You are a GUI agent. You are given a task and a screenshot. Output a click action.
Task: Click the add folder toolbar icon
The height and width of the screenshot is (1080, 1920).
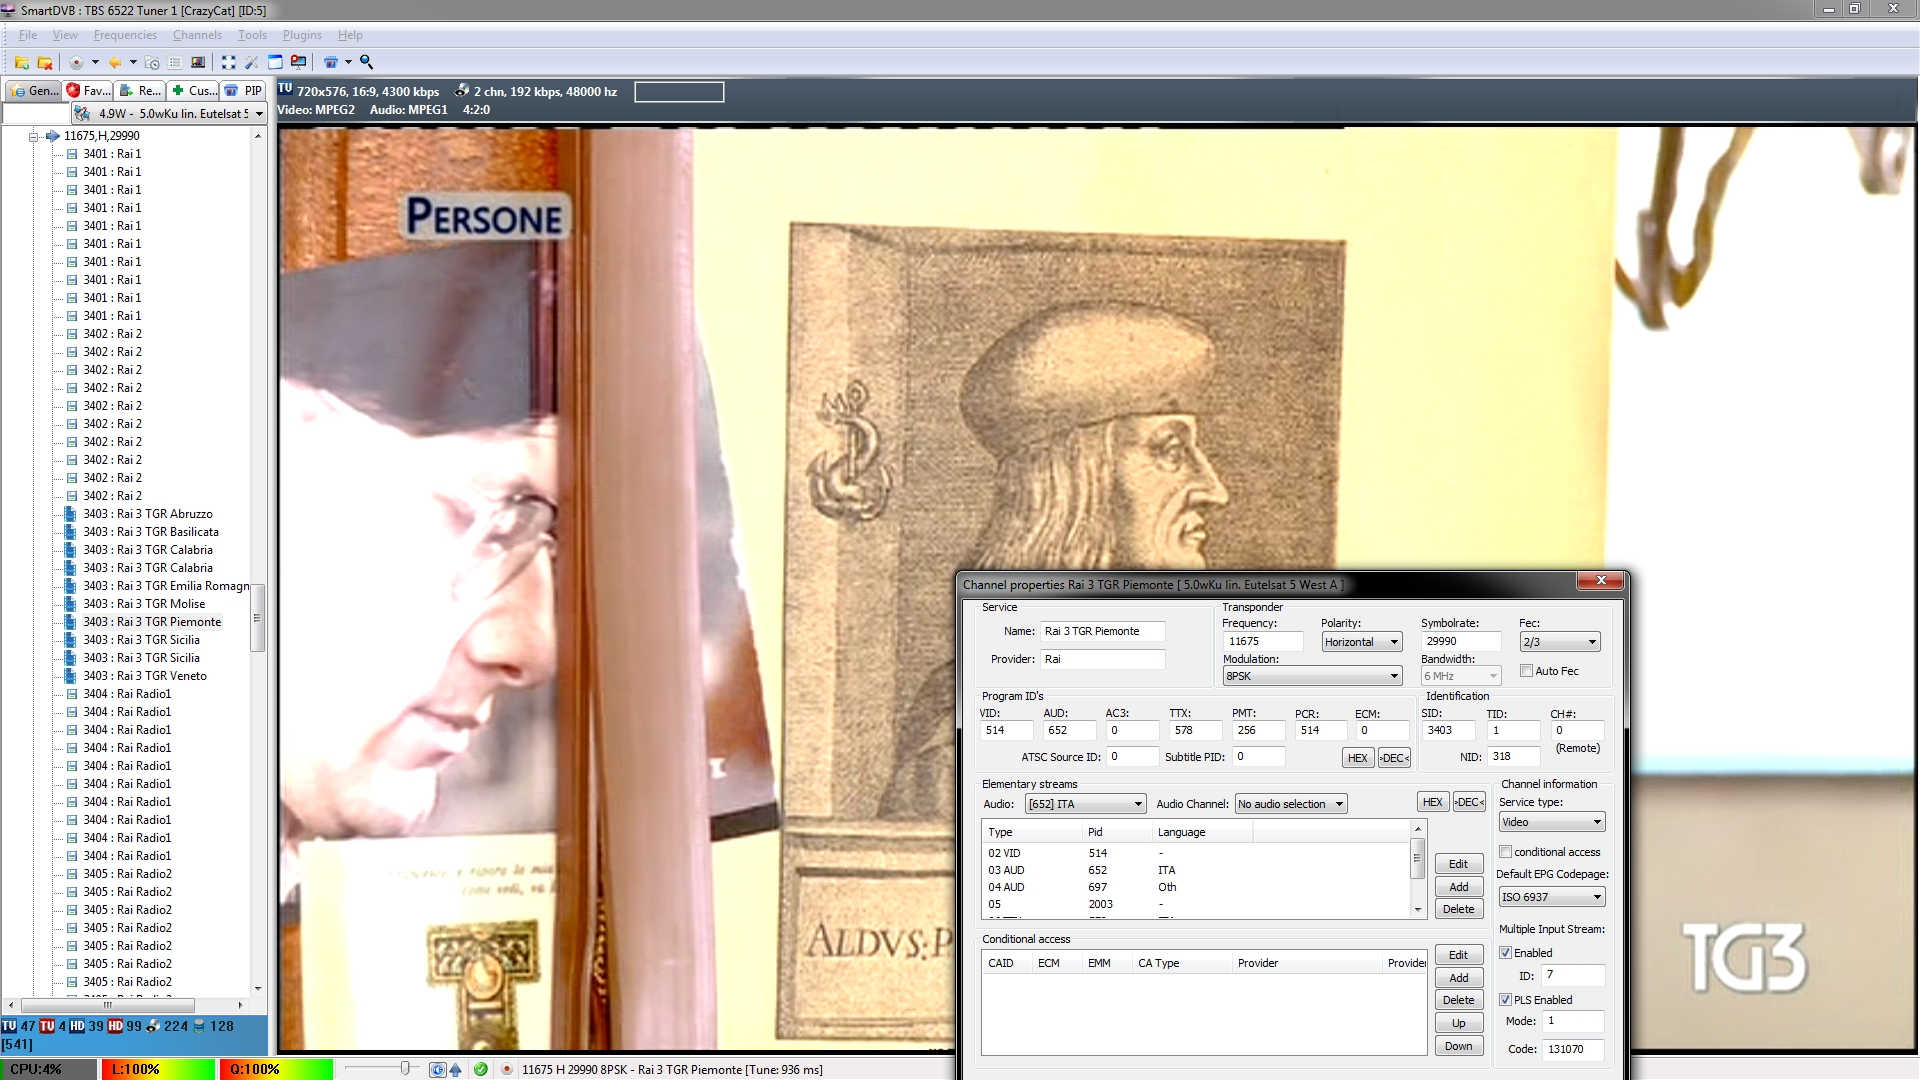tap(21, 62)
